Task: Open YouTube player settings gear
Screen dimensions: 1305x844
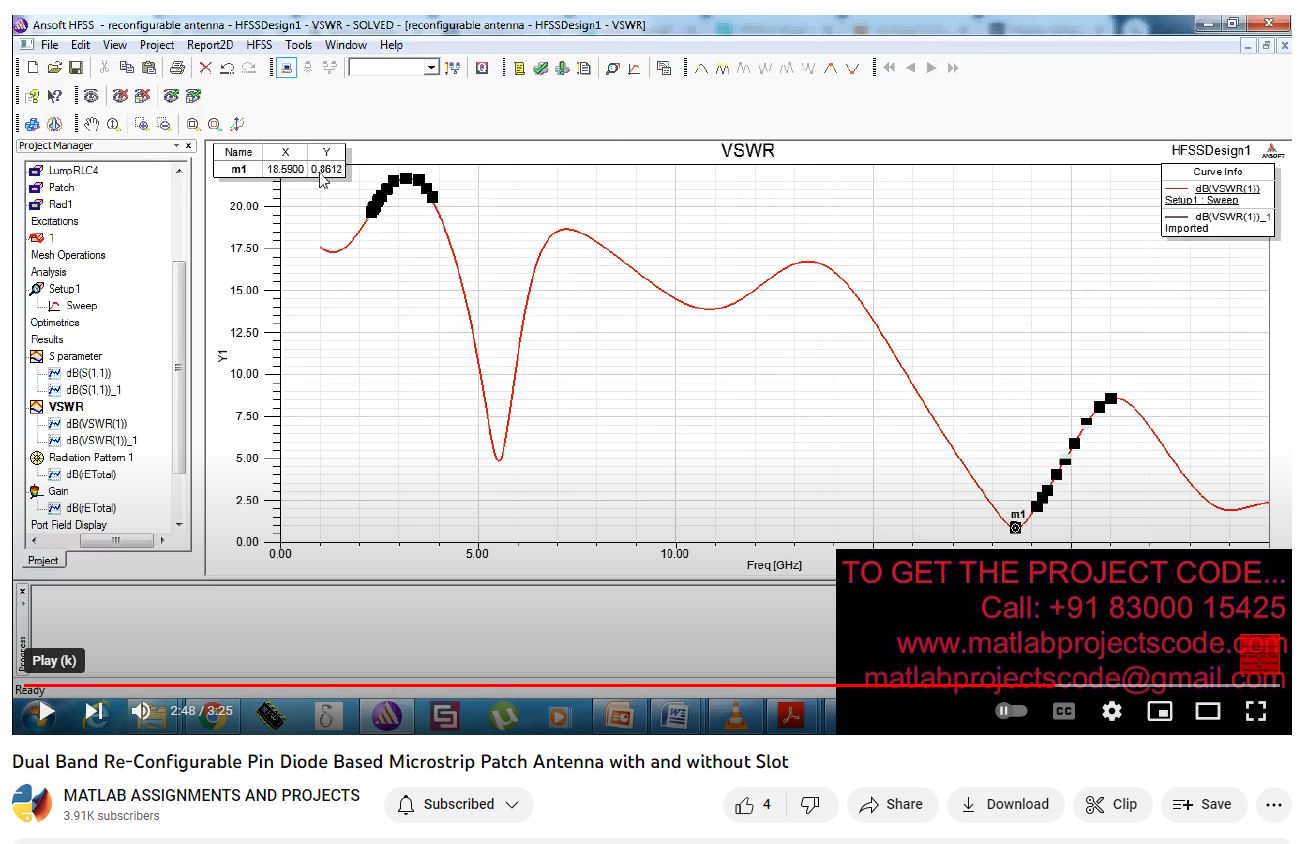Action: (x=1111, y=711)
